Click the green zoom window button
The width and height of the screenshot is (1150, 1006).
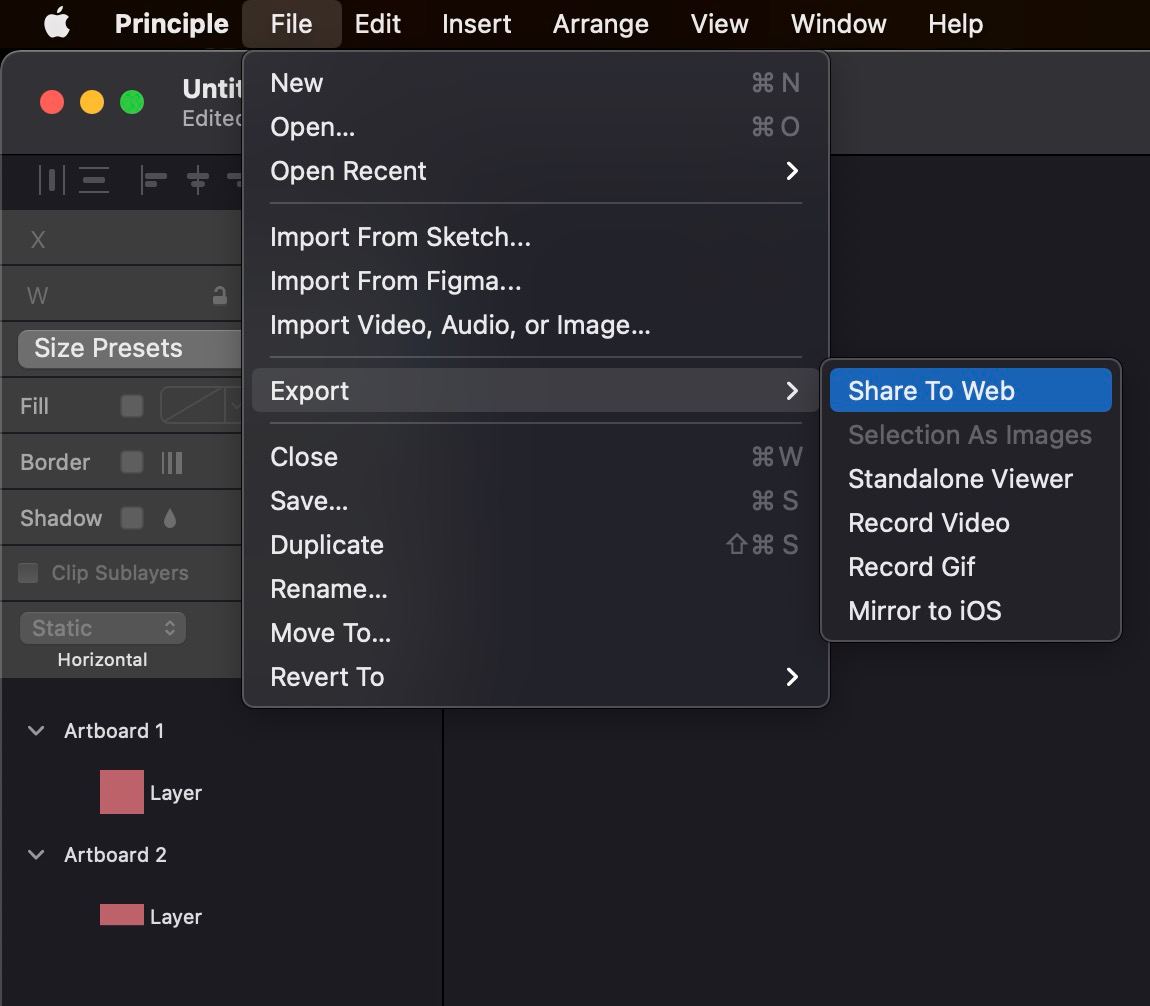point(132,102)
